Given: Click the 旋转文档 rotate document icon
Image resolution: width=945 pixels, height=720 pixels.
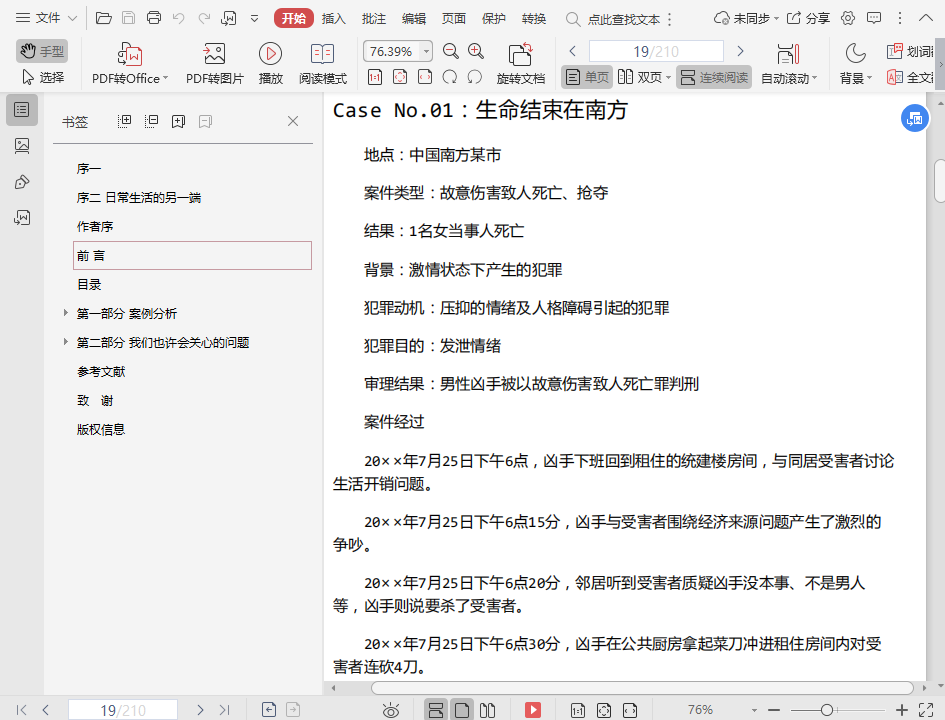Looking at the screenshot, I should [x=520, y=54].
